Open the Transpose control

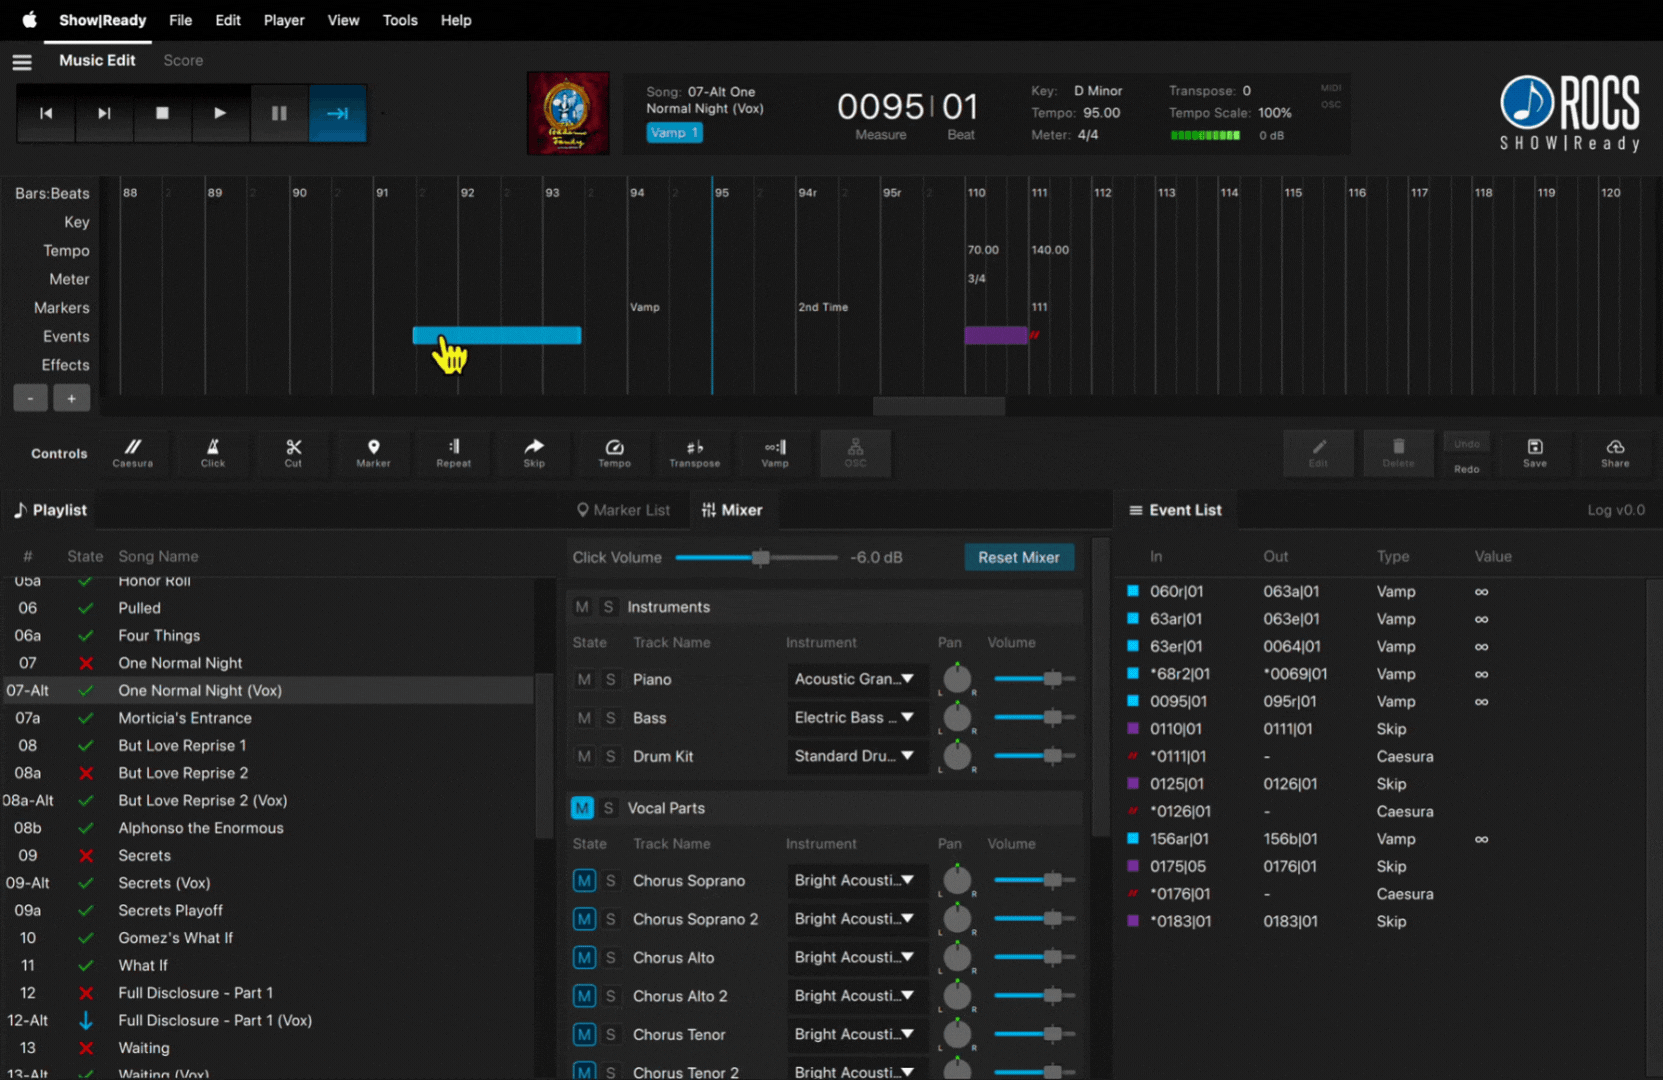coord(694,452)
